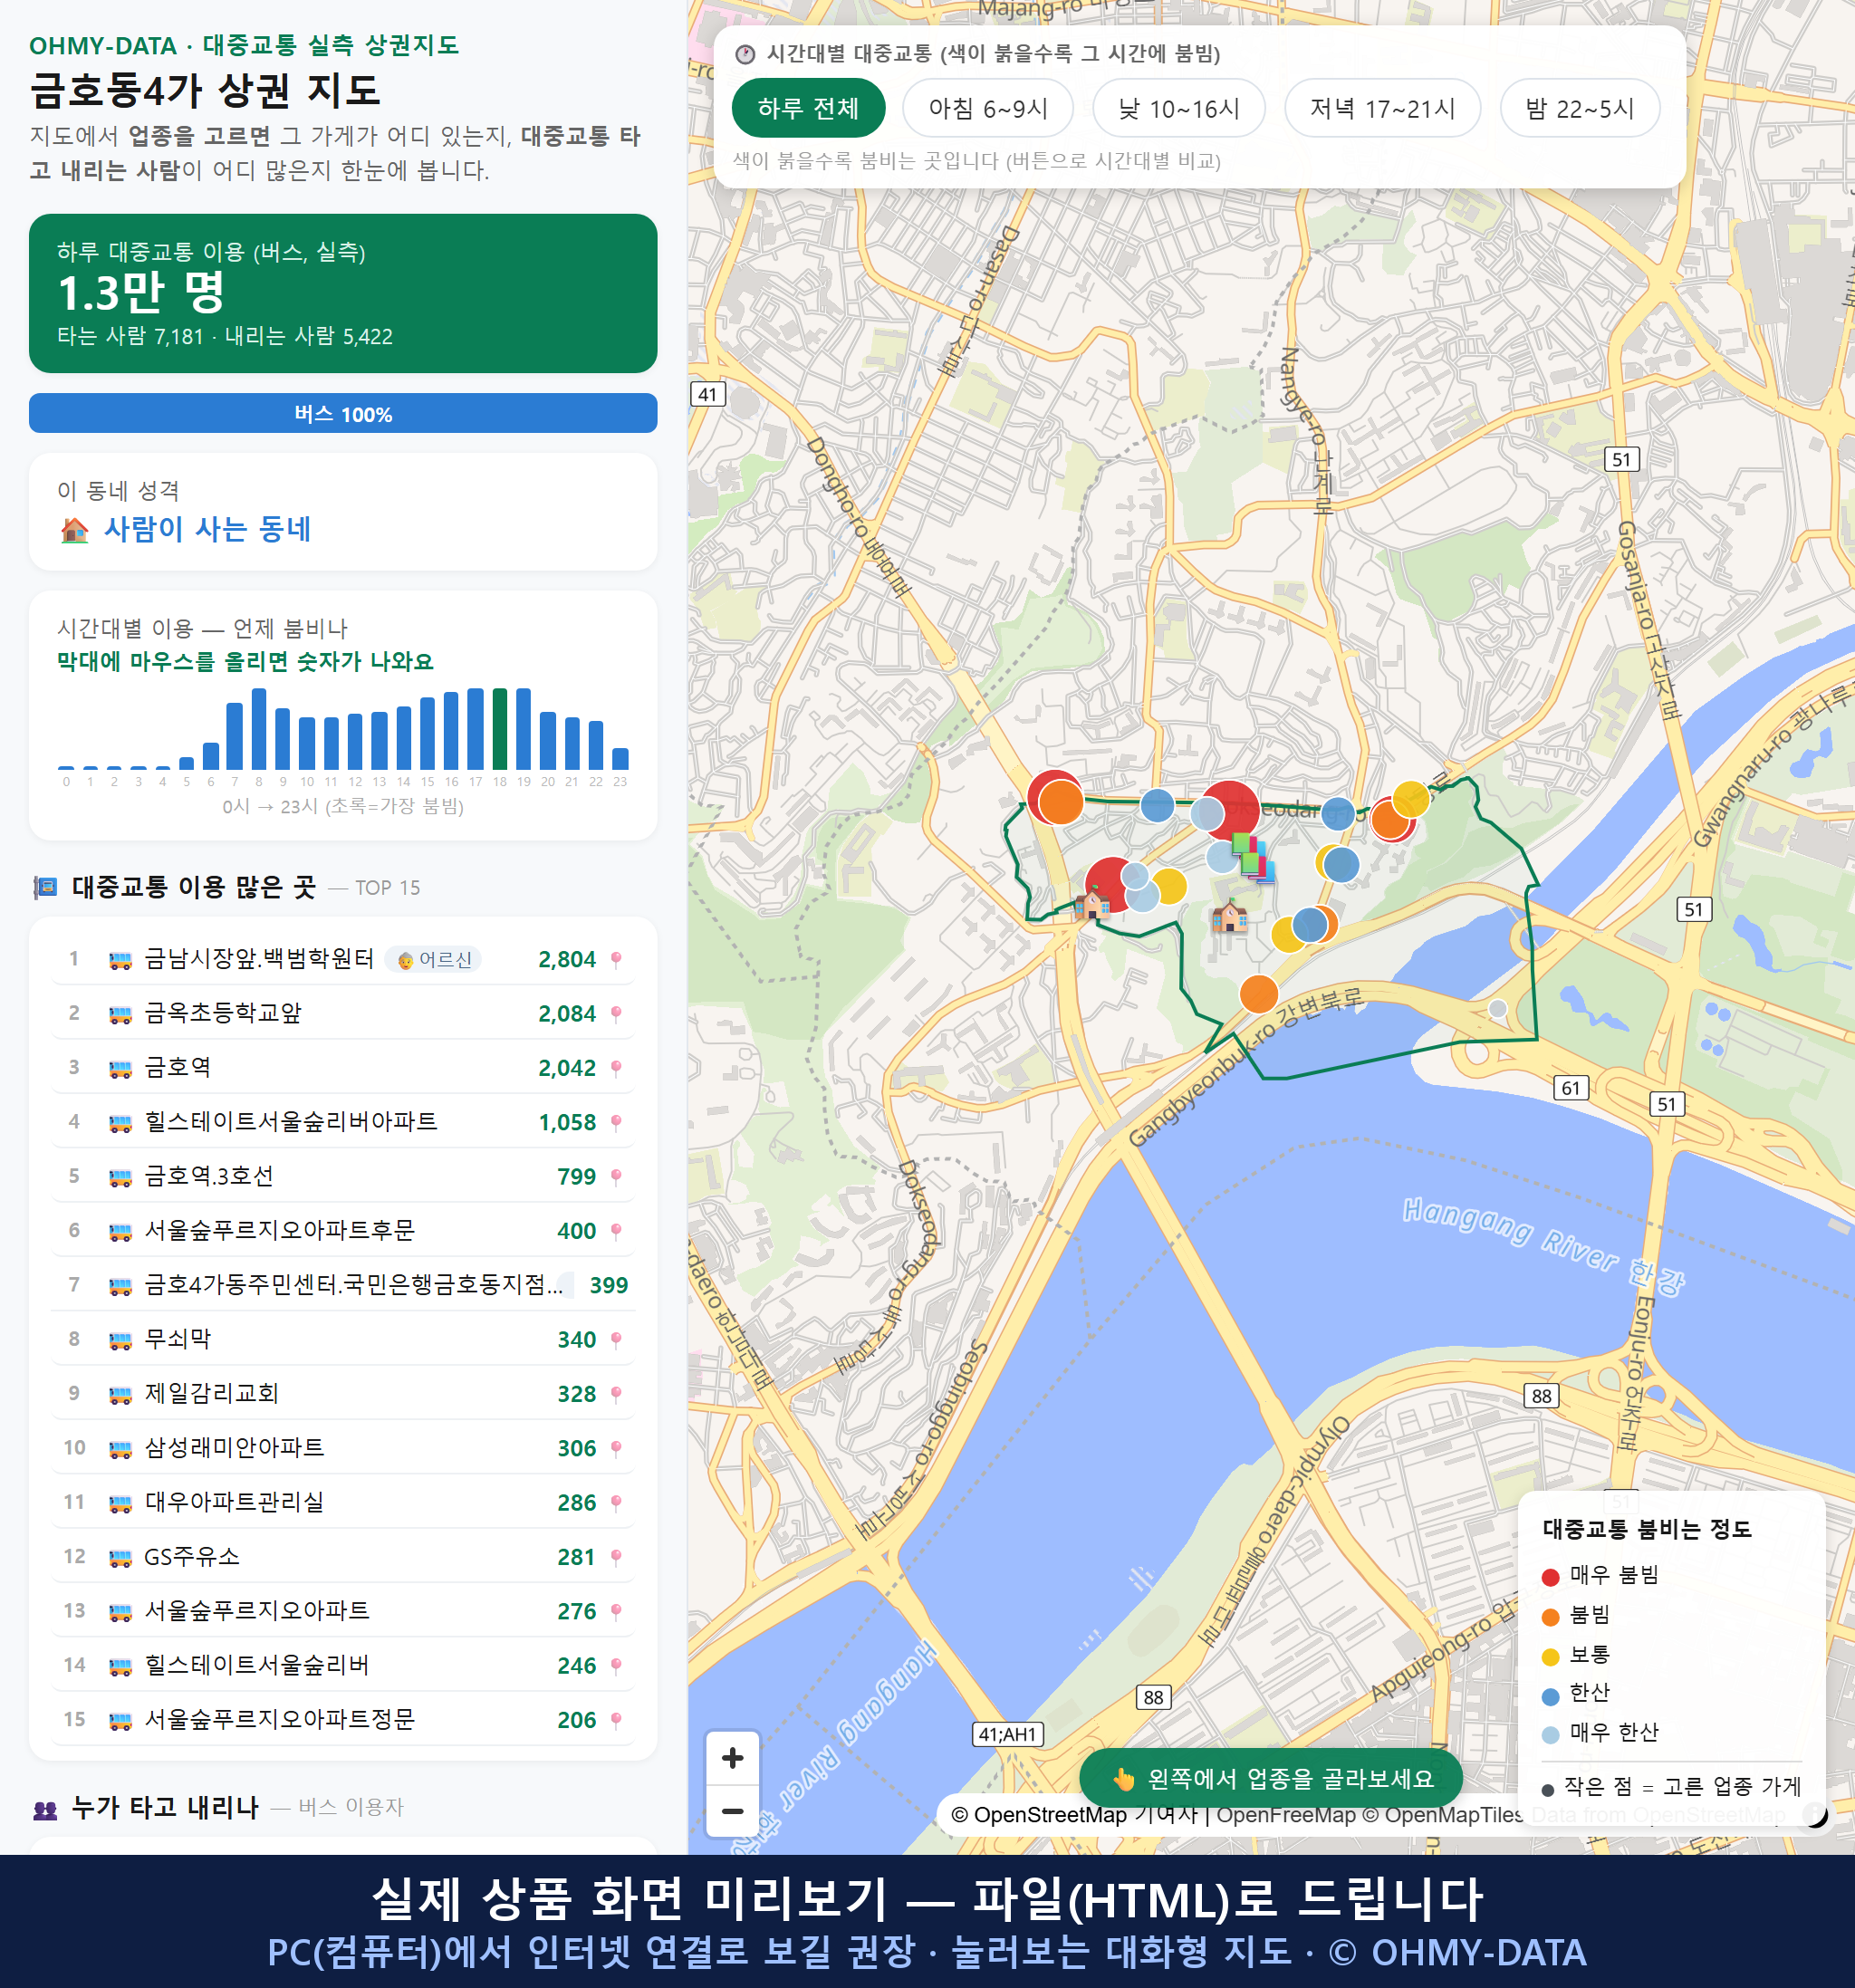Viewport: 1855px width, 1988px height.
Task: Click the clock icon beside 시간대별 대중교통
Action: coord(745,54)
